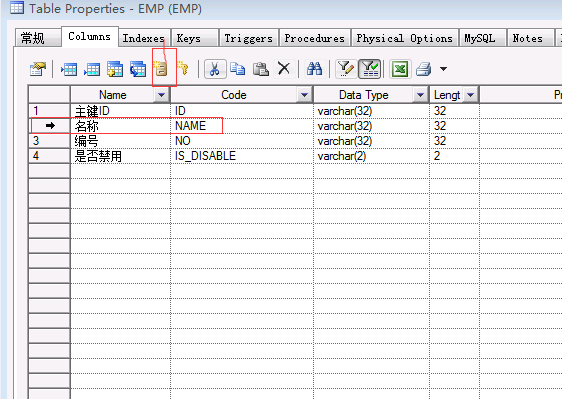Open the Indexes tab
The width and height of the screenshot is (562, 399).
click(x=144, y=38)
